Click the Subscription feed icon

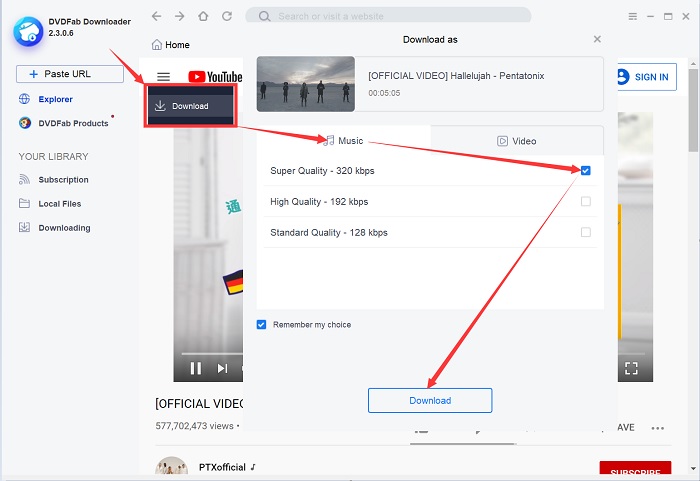pos(24,180)
